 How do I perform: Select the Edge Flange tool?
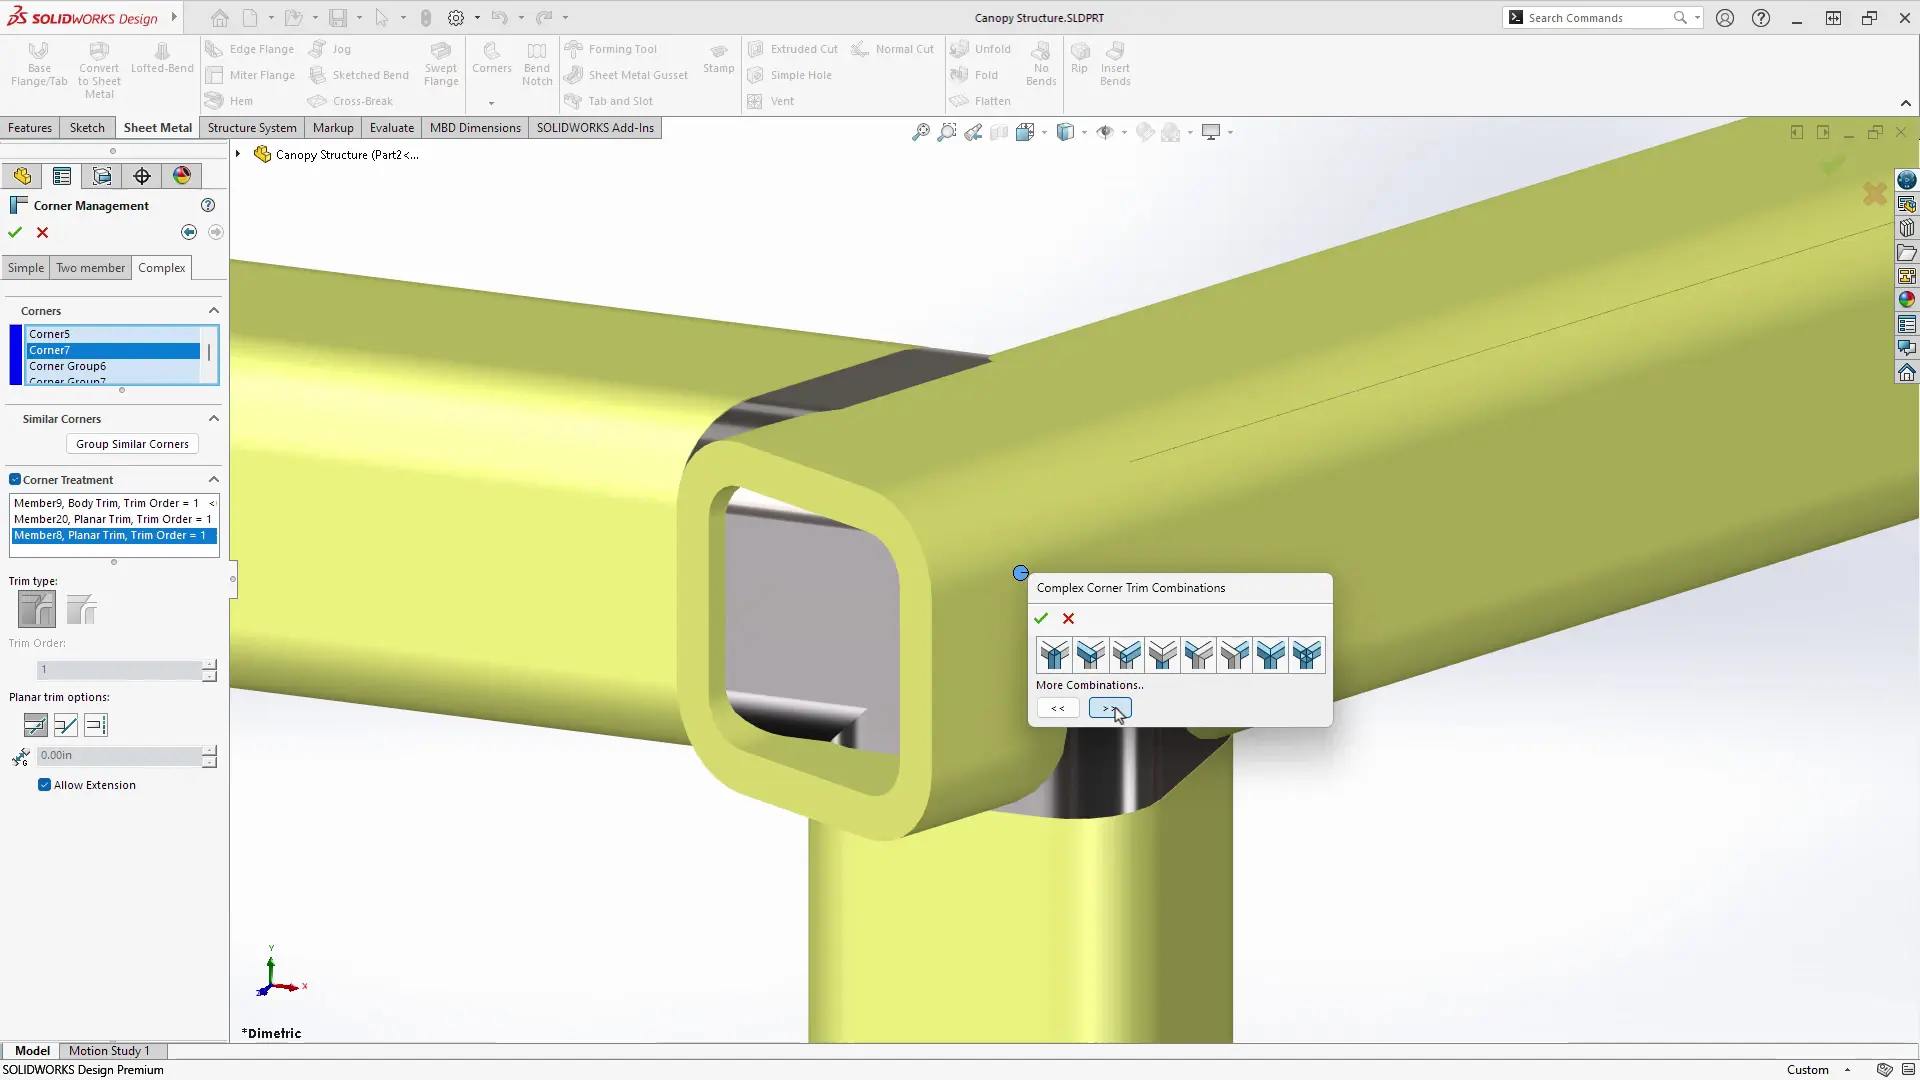coord(249,48)
